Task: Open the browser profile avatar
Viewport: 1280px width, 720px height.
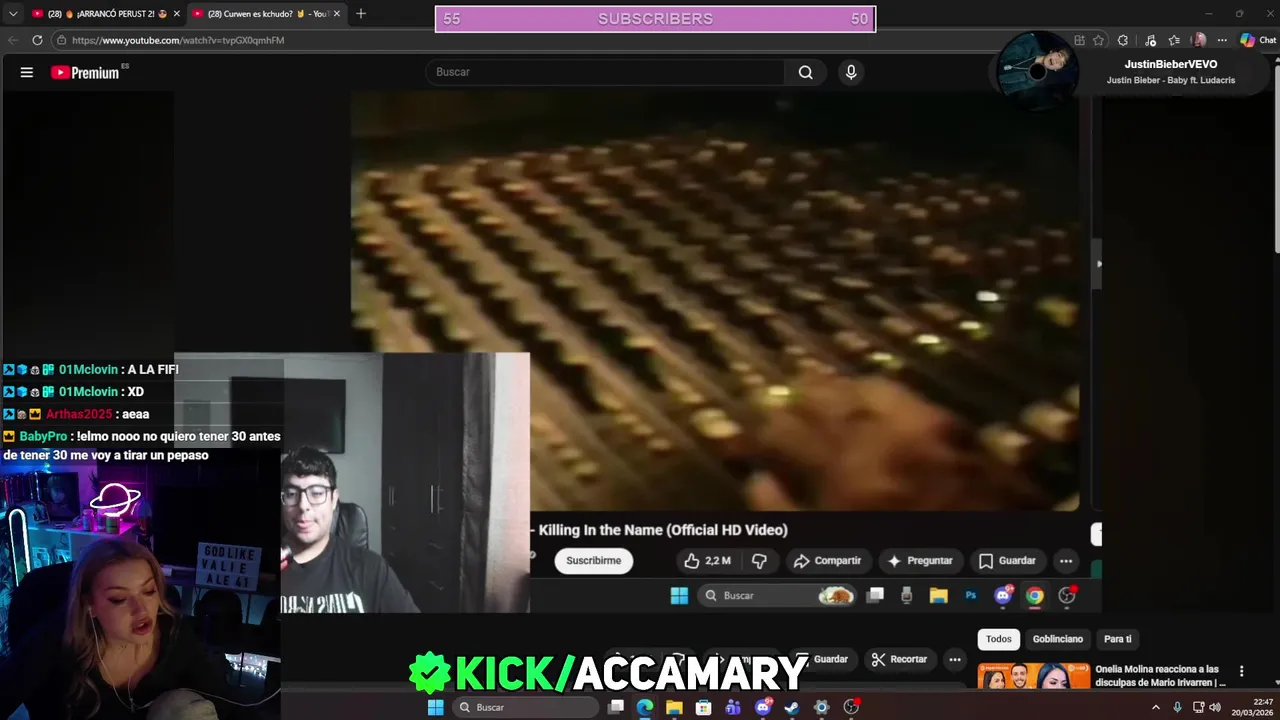Action: point(1199,40)
